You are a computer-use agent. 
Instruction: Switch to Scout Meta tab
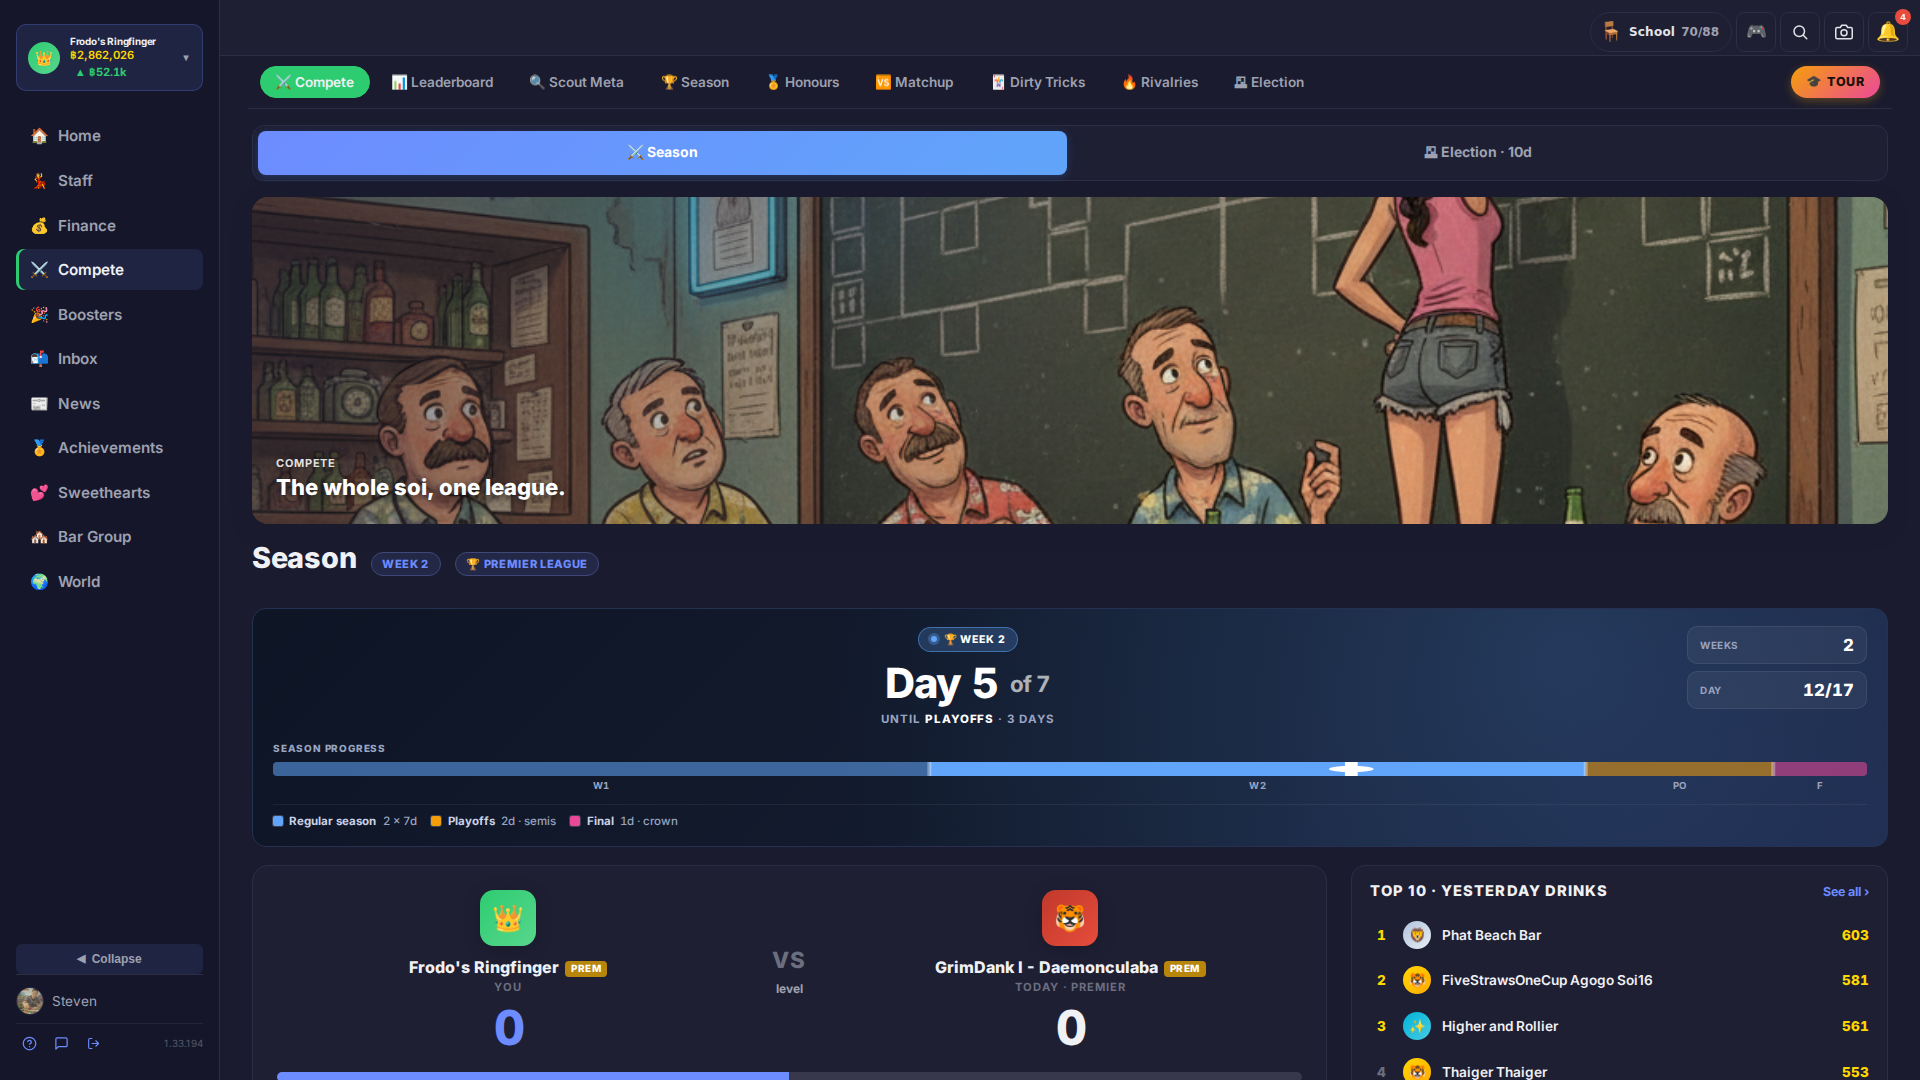coord(576,82)
